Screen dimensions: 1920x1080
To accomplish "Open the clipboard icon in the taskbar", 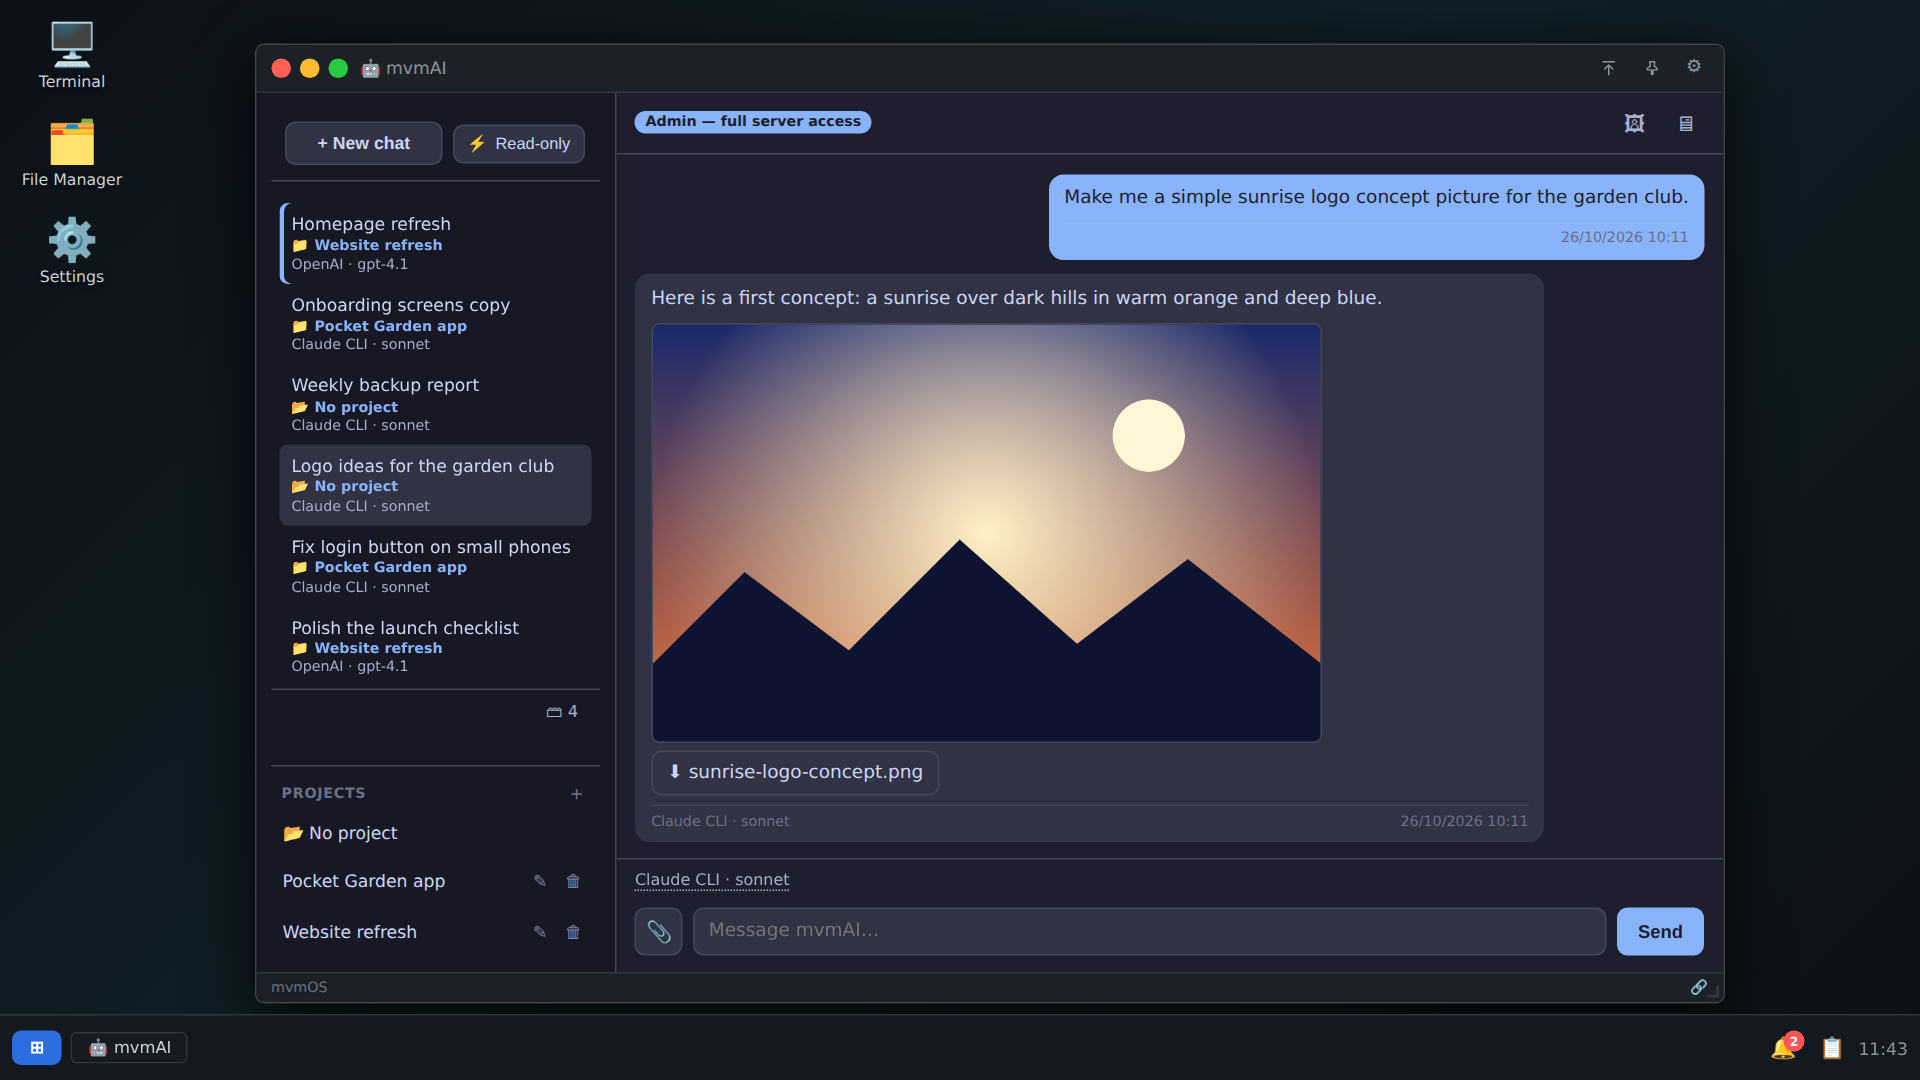I will tap(1831, 1048).
